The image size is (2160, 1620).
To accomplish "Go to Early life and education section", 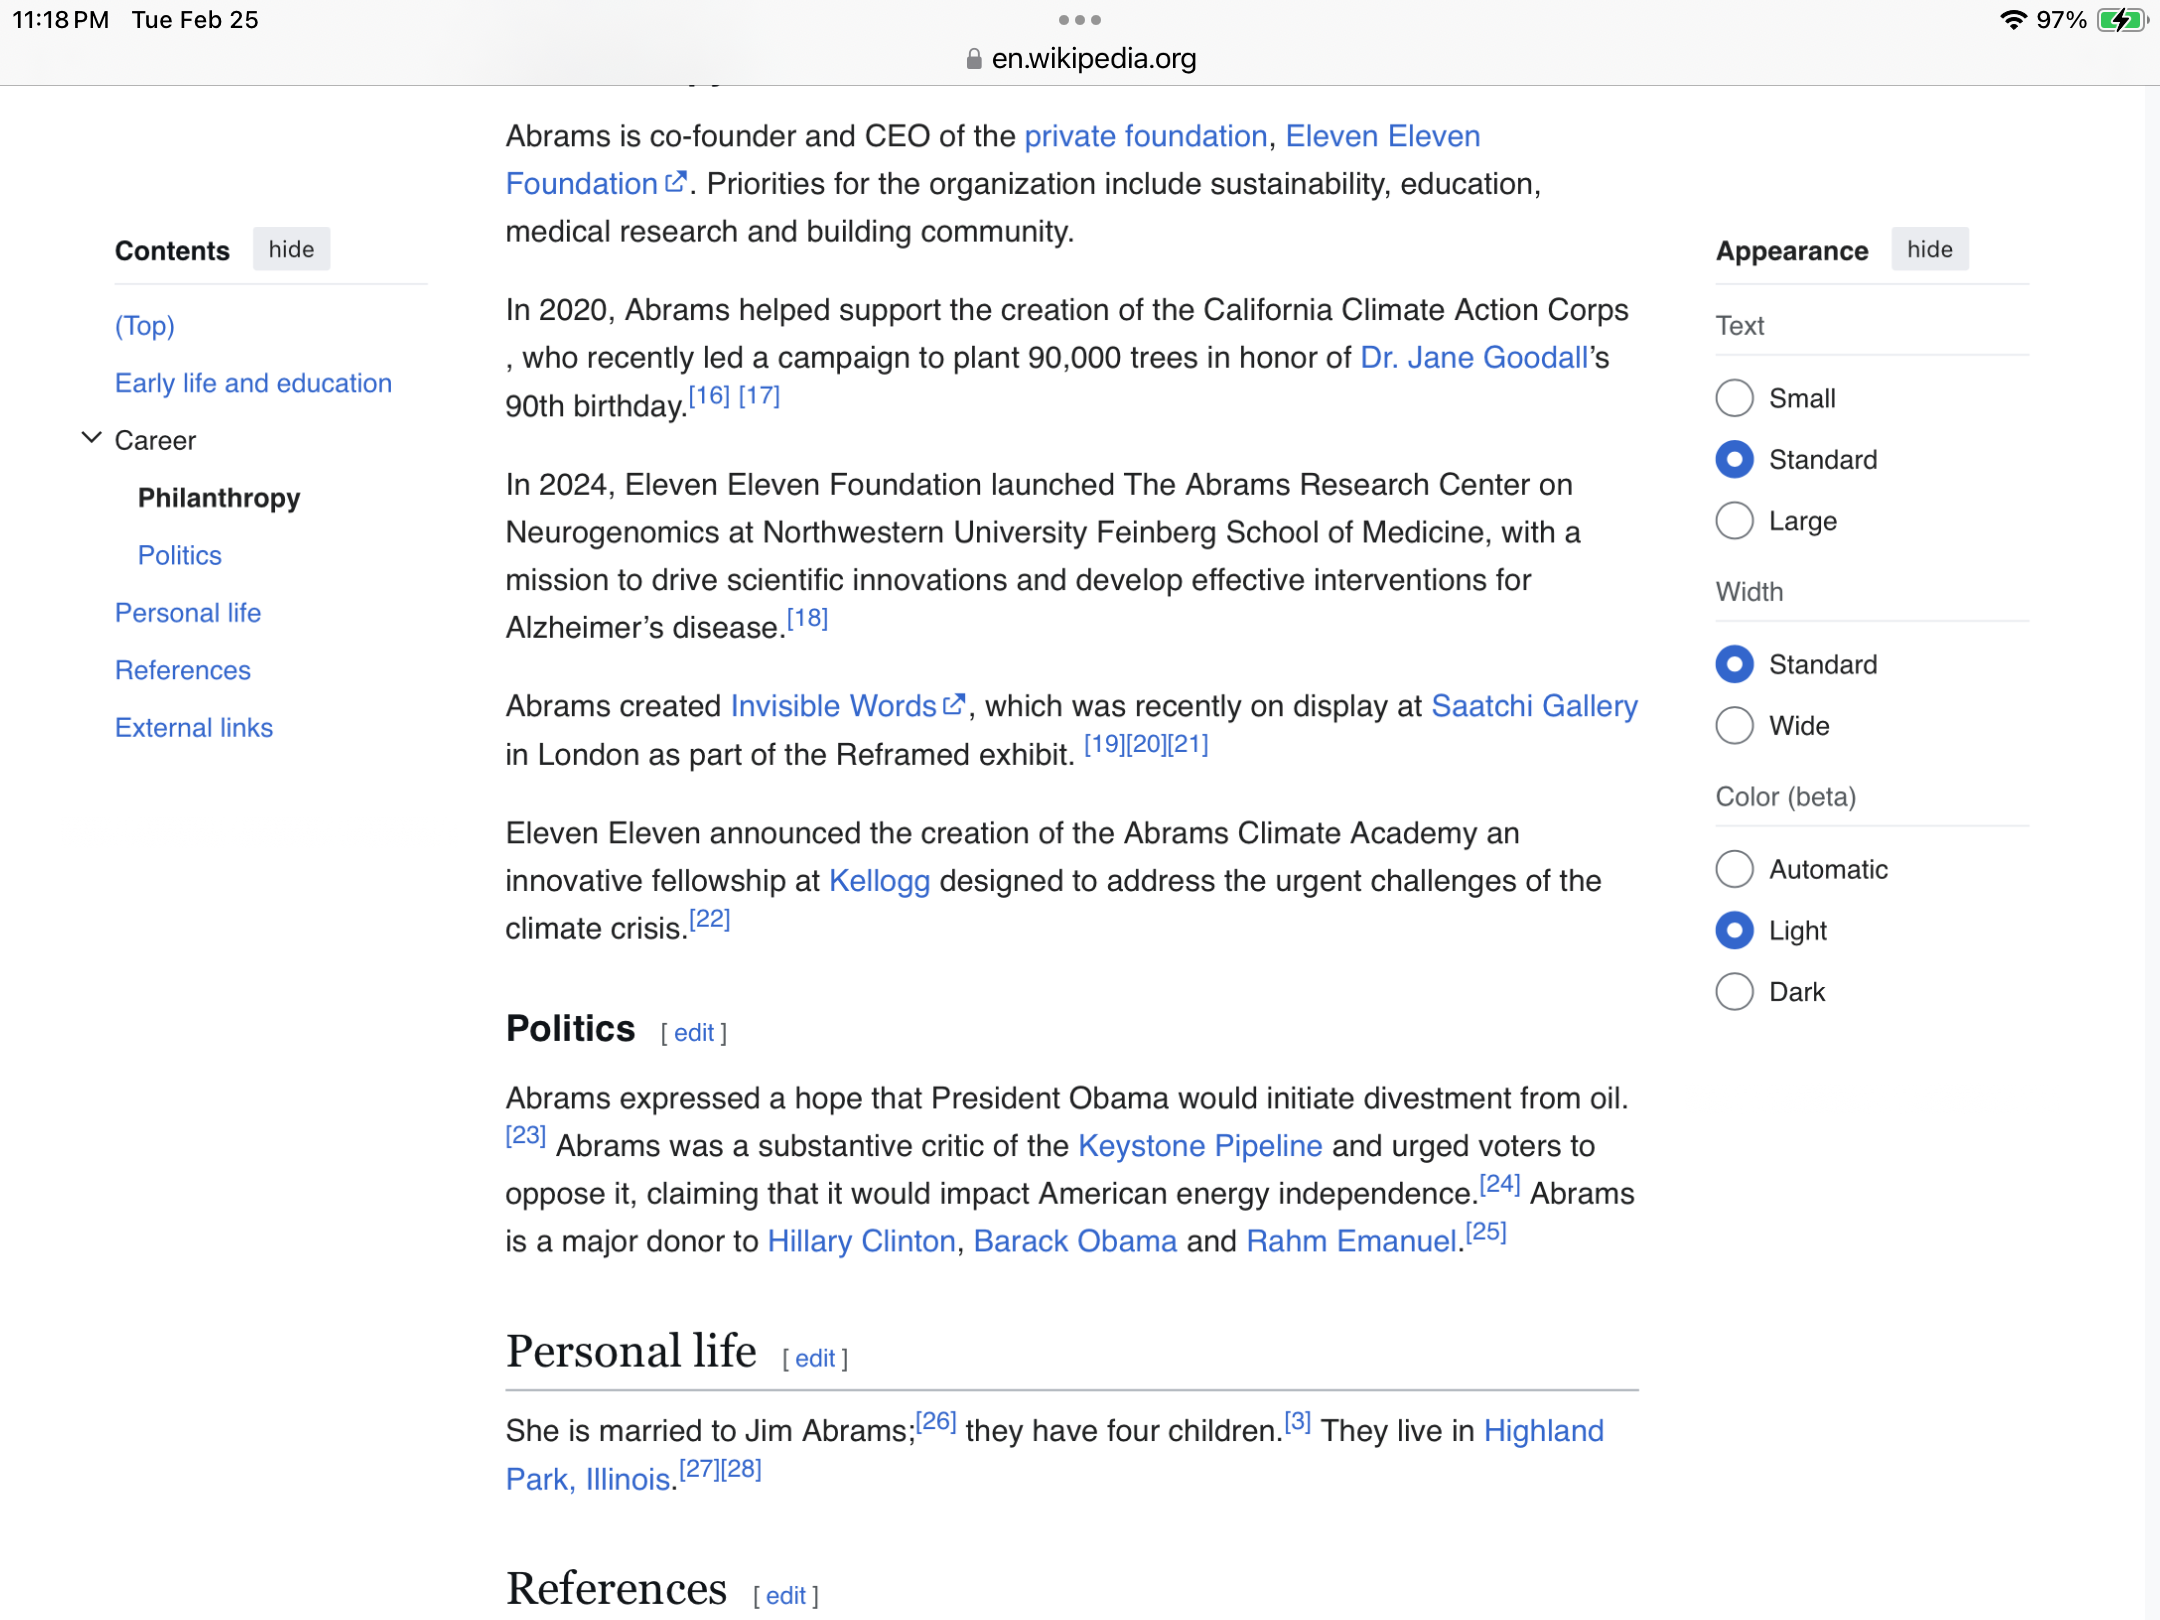I will coord(253,383).
